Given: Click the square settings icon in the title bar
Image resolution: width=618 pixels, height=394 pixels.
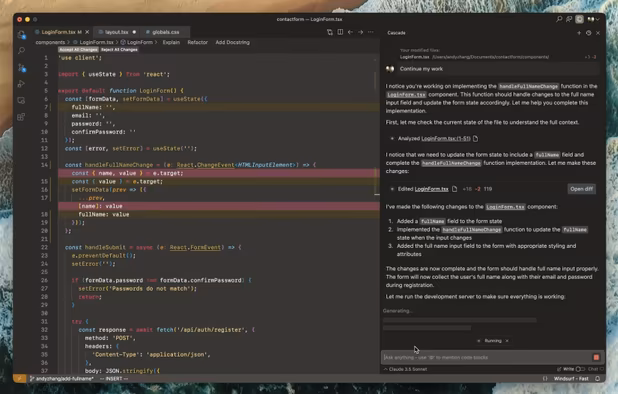Looking at the screenshot, I should tap(579, 19).
